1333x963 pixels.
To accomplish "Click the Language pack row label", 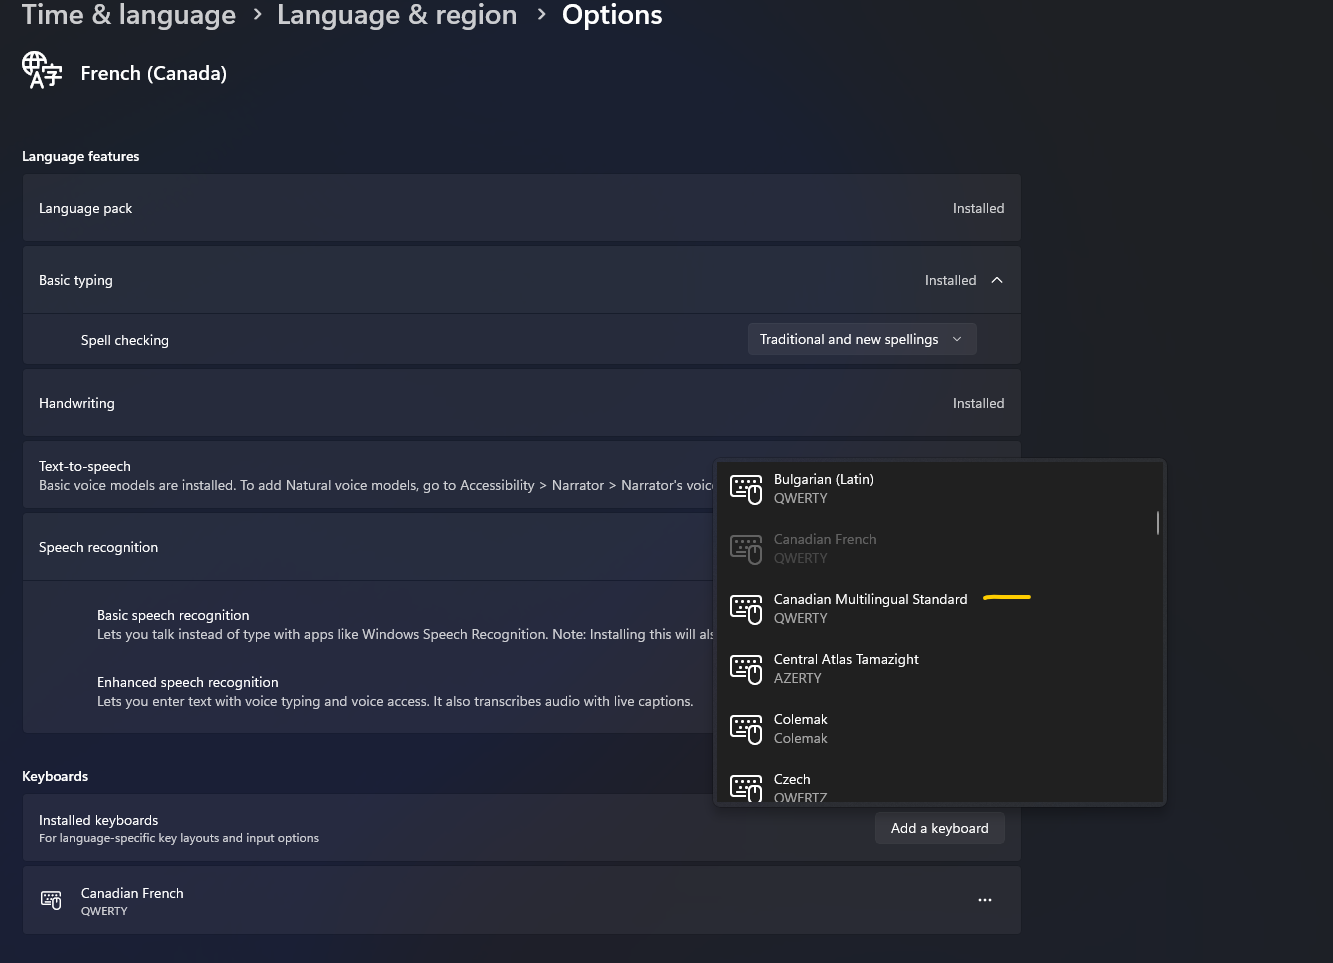I will point(85,208).
